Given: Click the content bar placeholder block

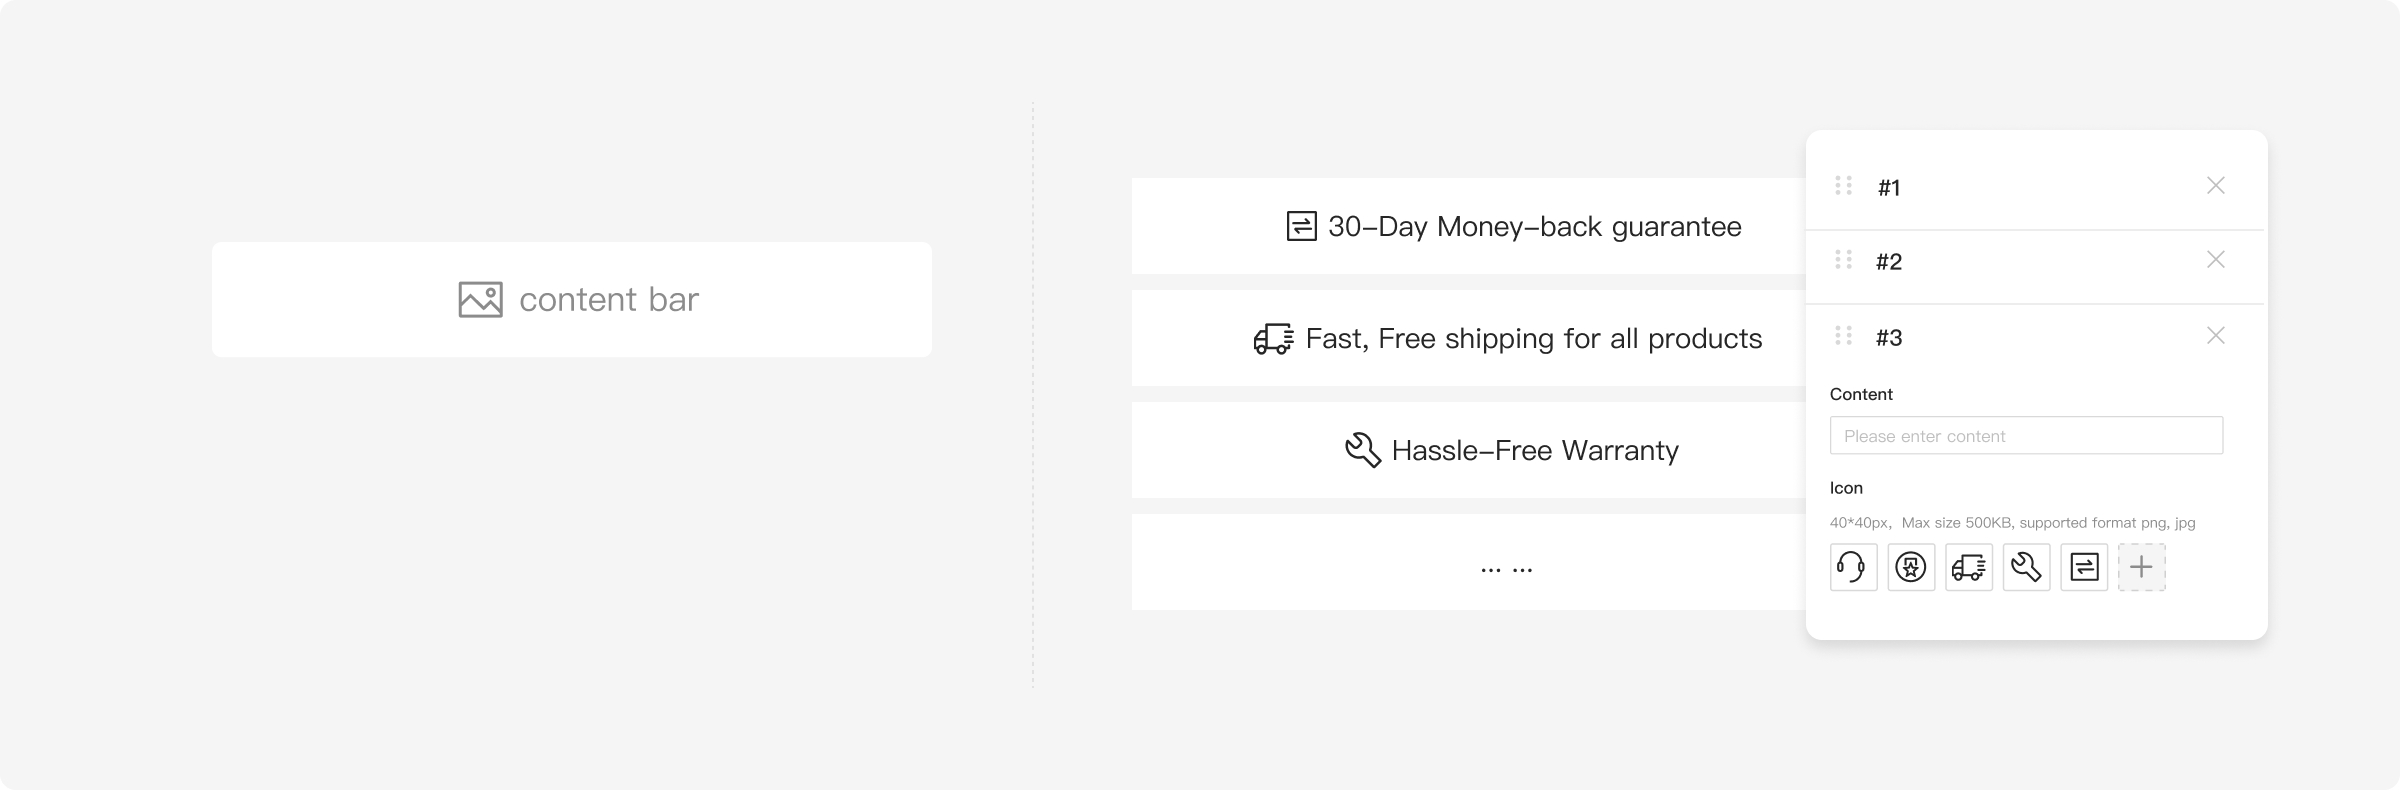Looking at the screenshot, I should click(x=572, y=299).
